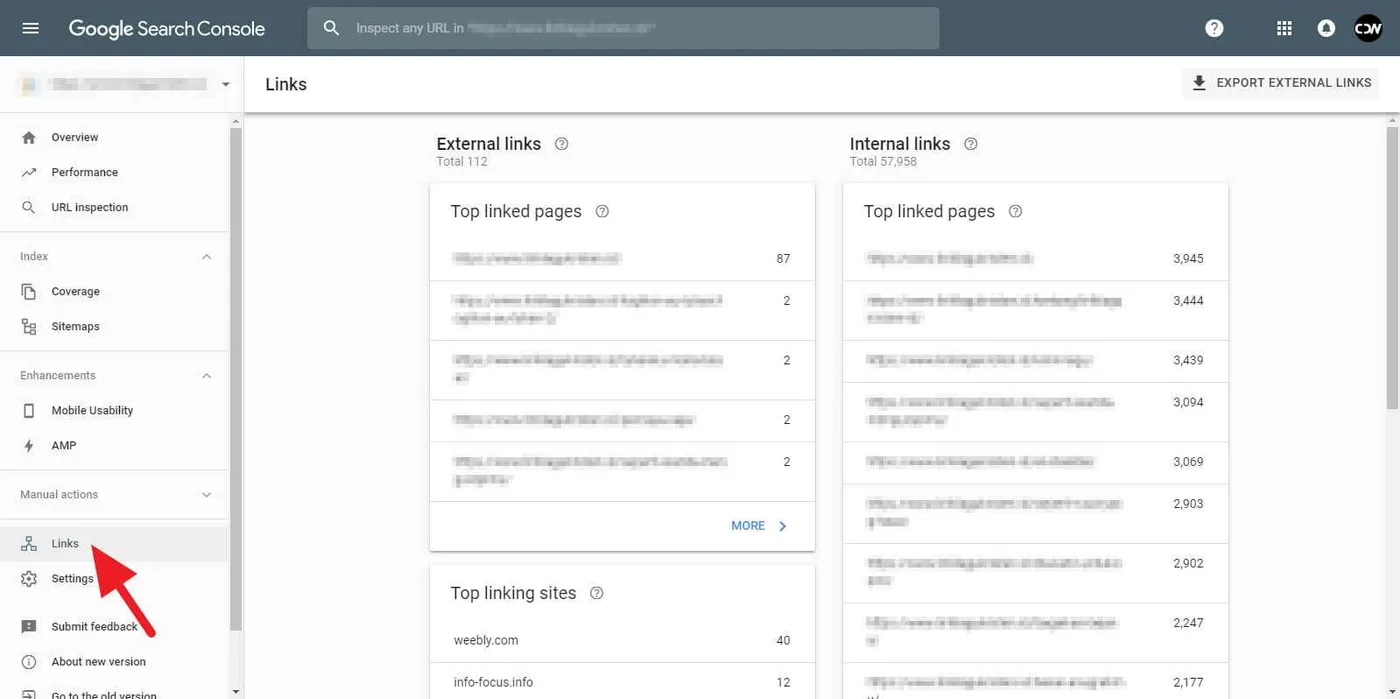Image resolution: width=1400 pixels, height=699 pixels.
Task: Open the Mobile Usability report
Action: tap(114, 410)
